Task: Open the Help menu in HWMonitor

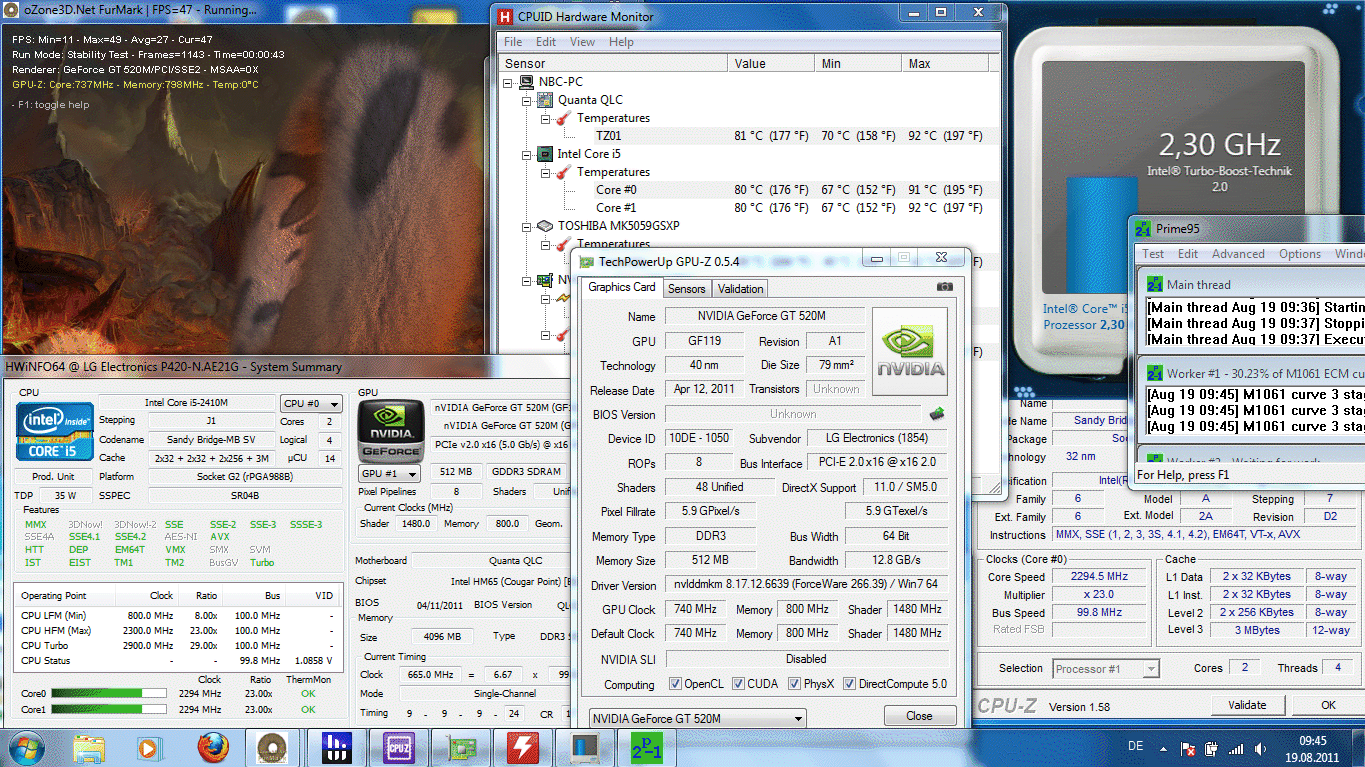Action: [x=621, y=42]
